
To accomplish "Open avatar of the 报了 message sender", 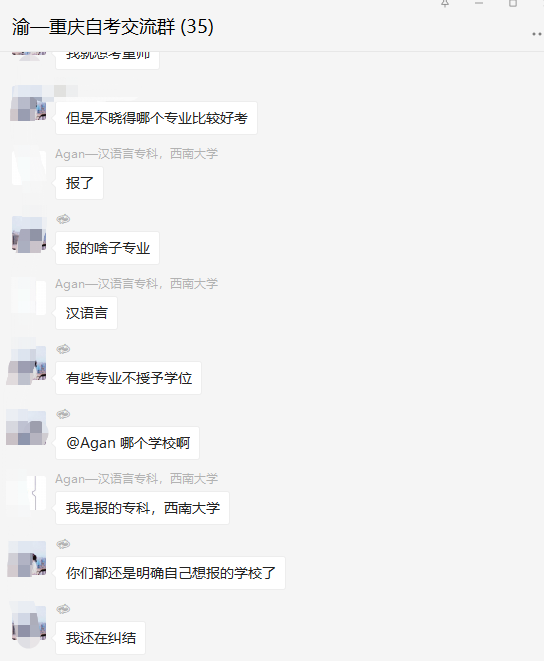I will (29, 168).
